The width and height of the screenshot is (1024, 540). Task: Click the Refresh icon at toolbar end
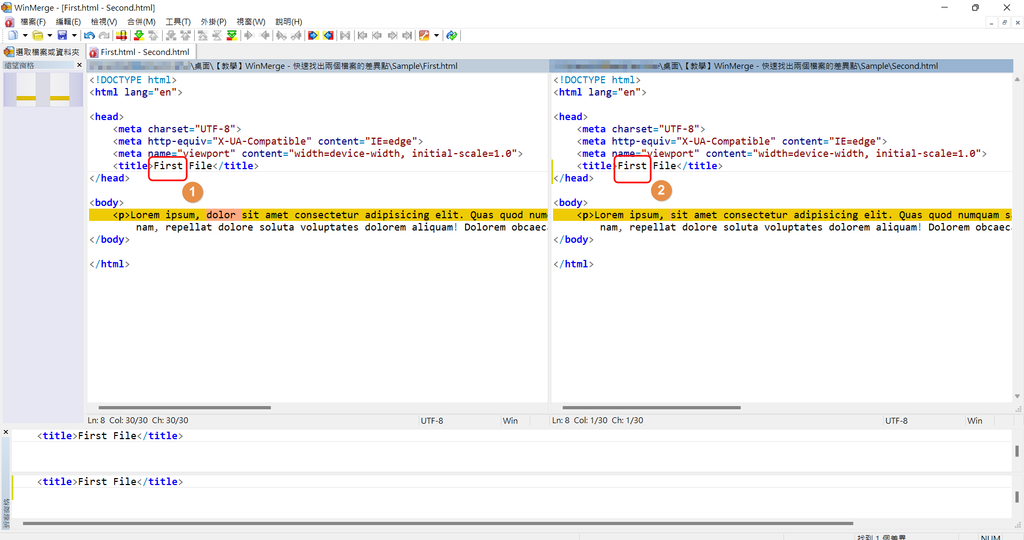pos(452,35)
